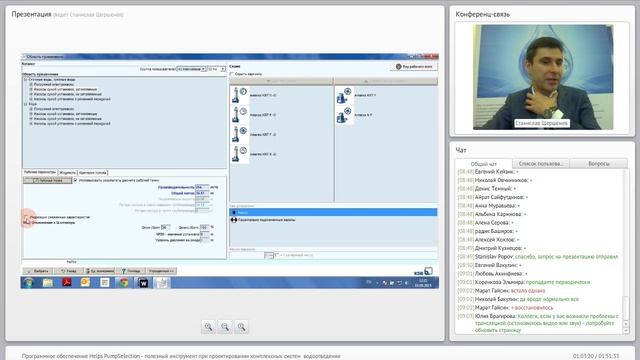The width and height of the screenshot is (640, 360).
Task: Click the 'Помощь' button
Action: pos(131,271)
